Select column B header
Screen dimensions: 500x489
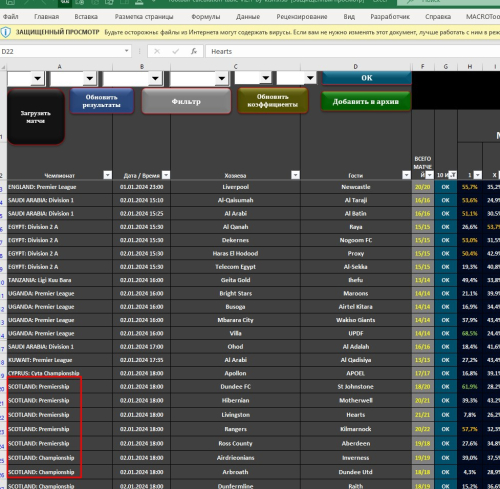[x=142, y=67]
